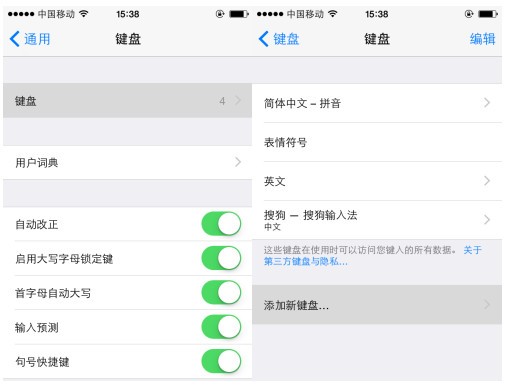
Task: Tap the right screen's rotation lock icon
Action: [469, 14]
